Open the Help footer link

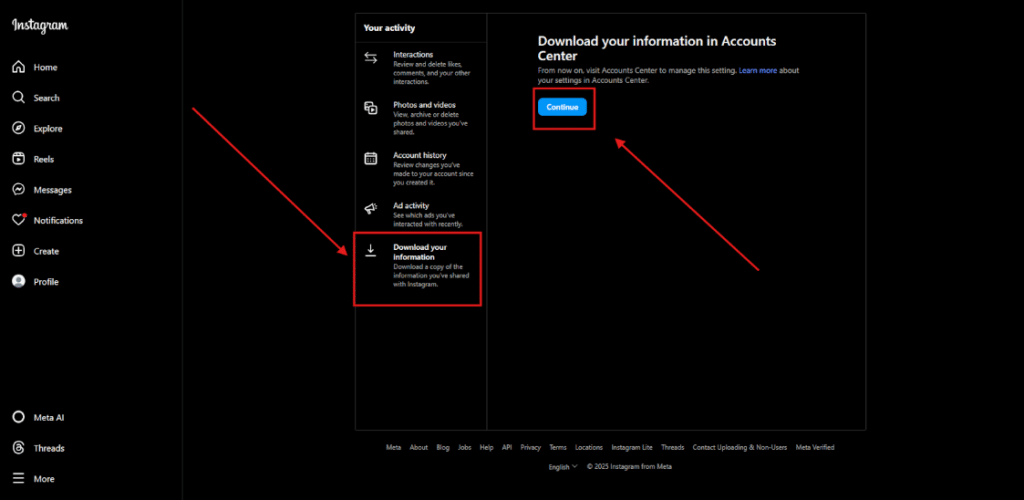click(x=487, y=448)
